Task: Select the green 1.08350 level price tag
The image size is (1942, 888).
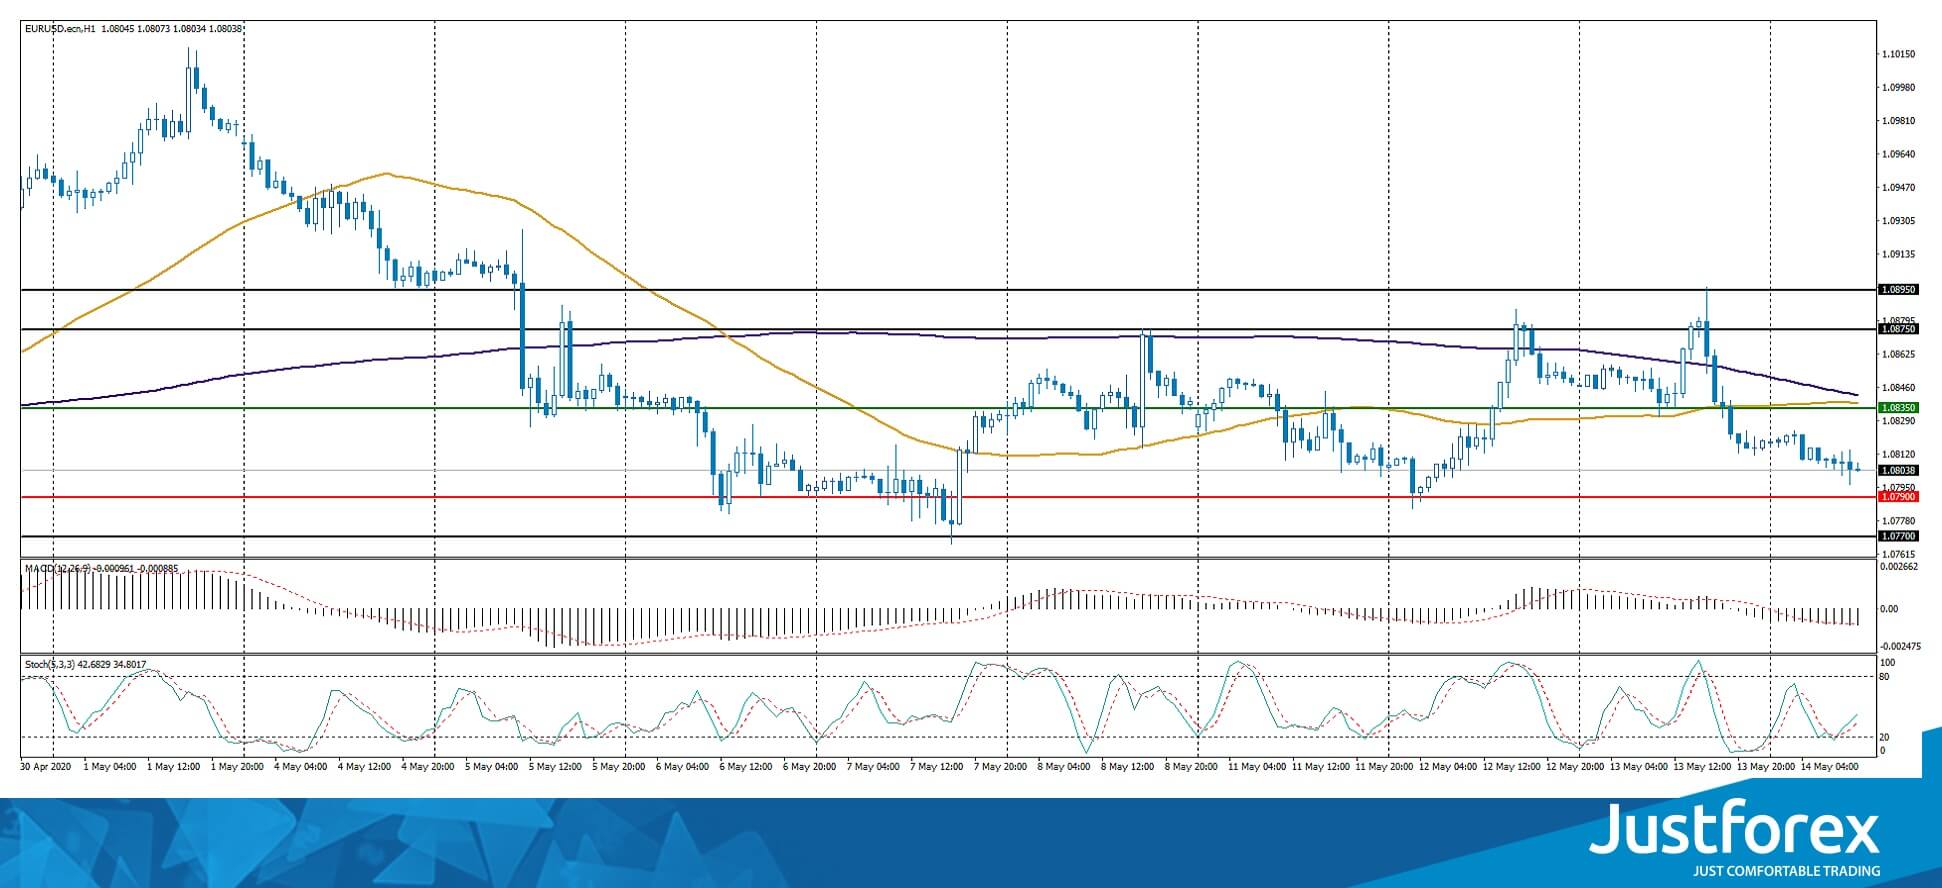Action: [1898, 408]
